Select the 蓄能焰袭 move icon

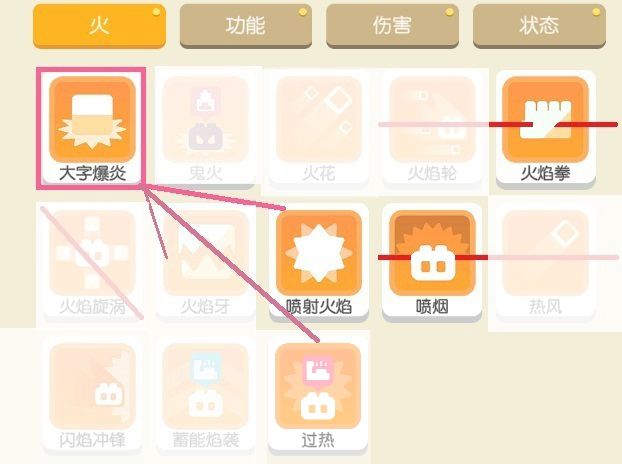tap(205, 386)
